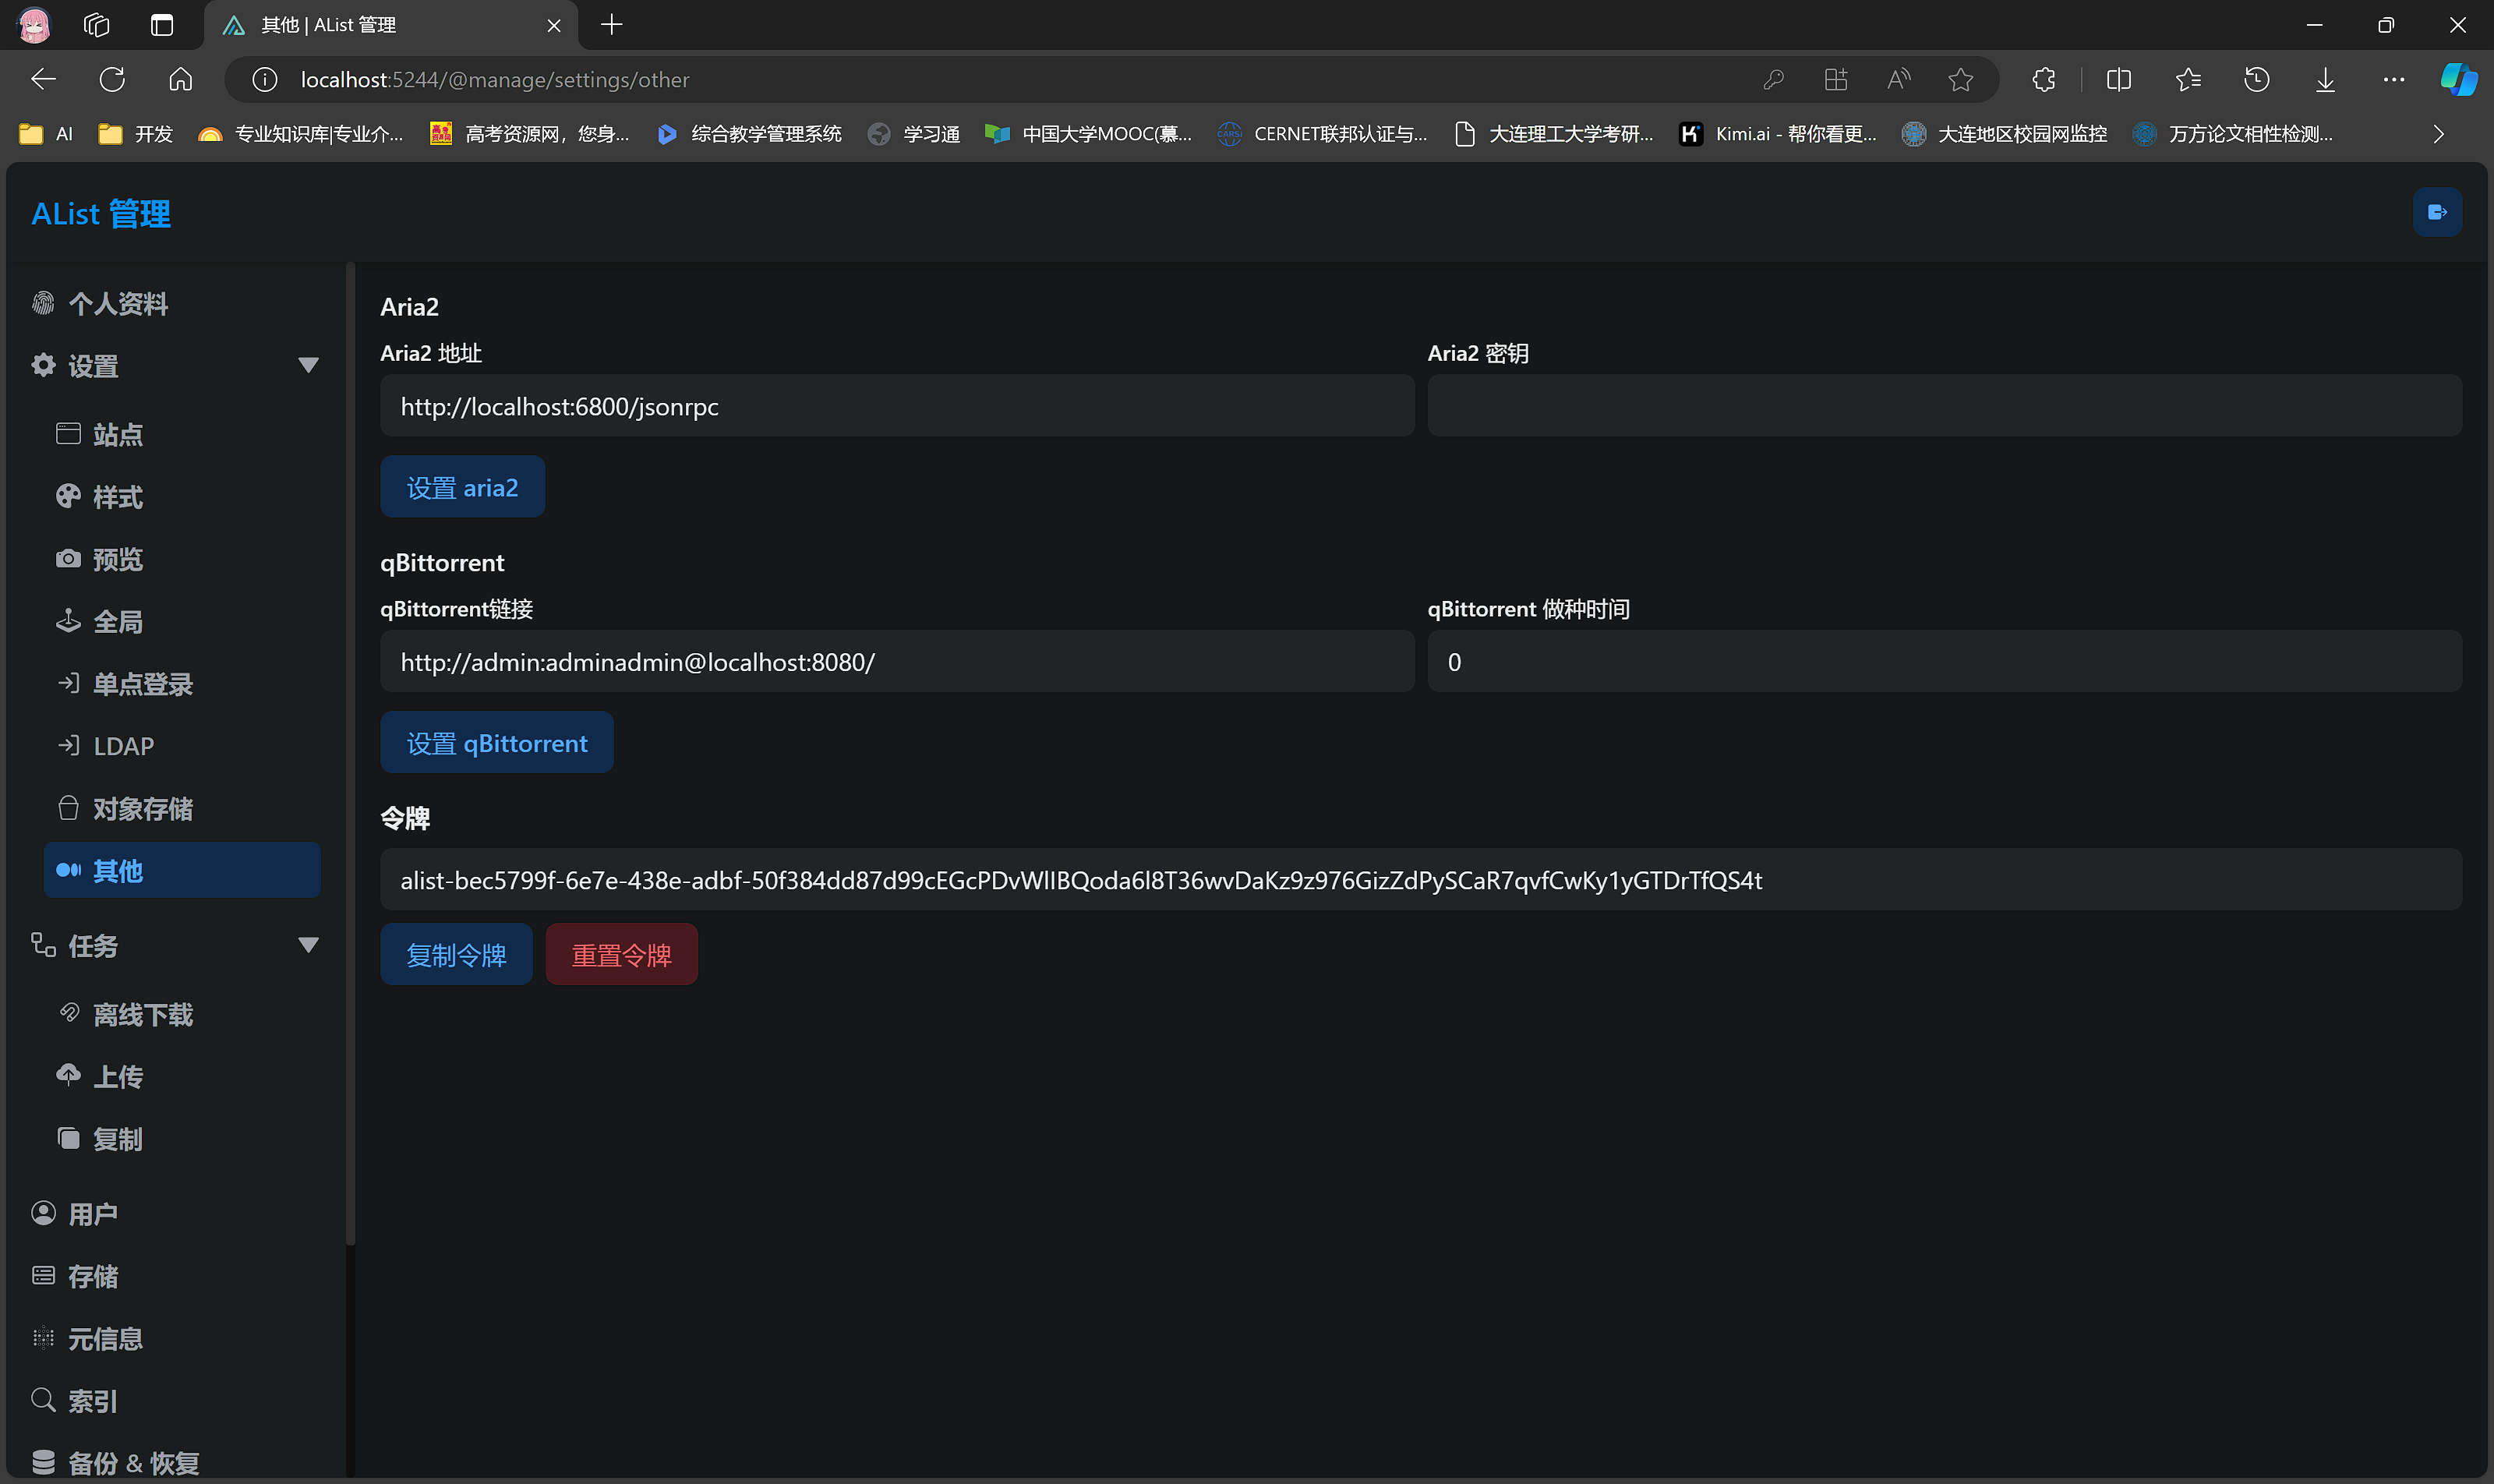Screen dimensions: 2494x1484
Task: Click the 复制令牌 button
Action: (x=456, y=955)
